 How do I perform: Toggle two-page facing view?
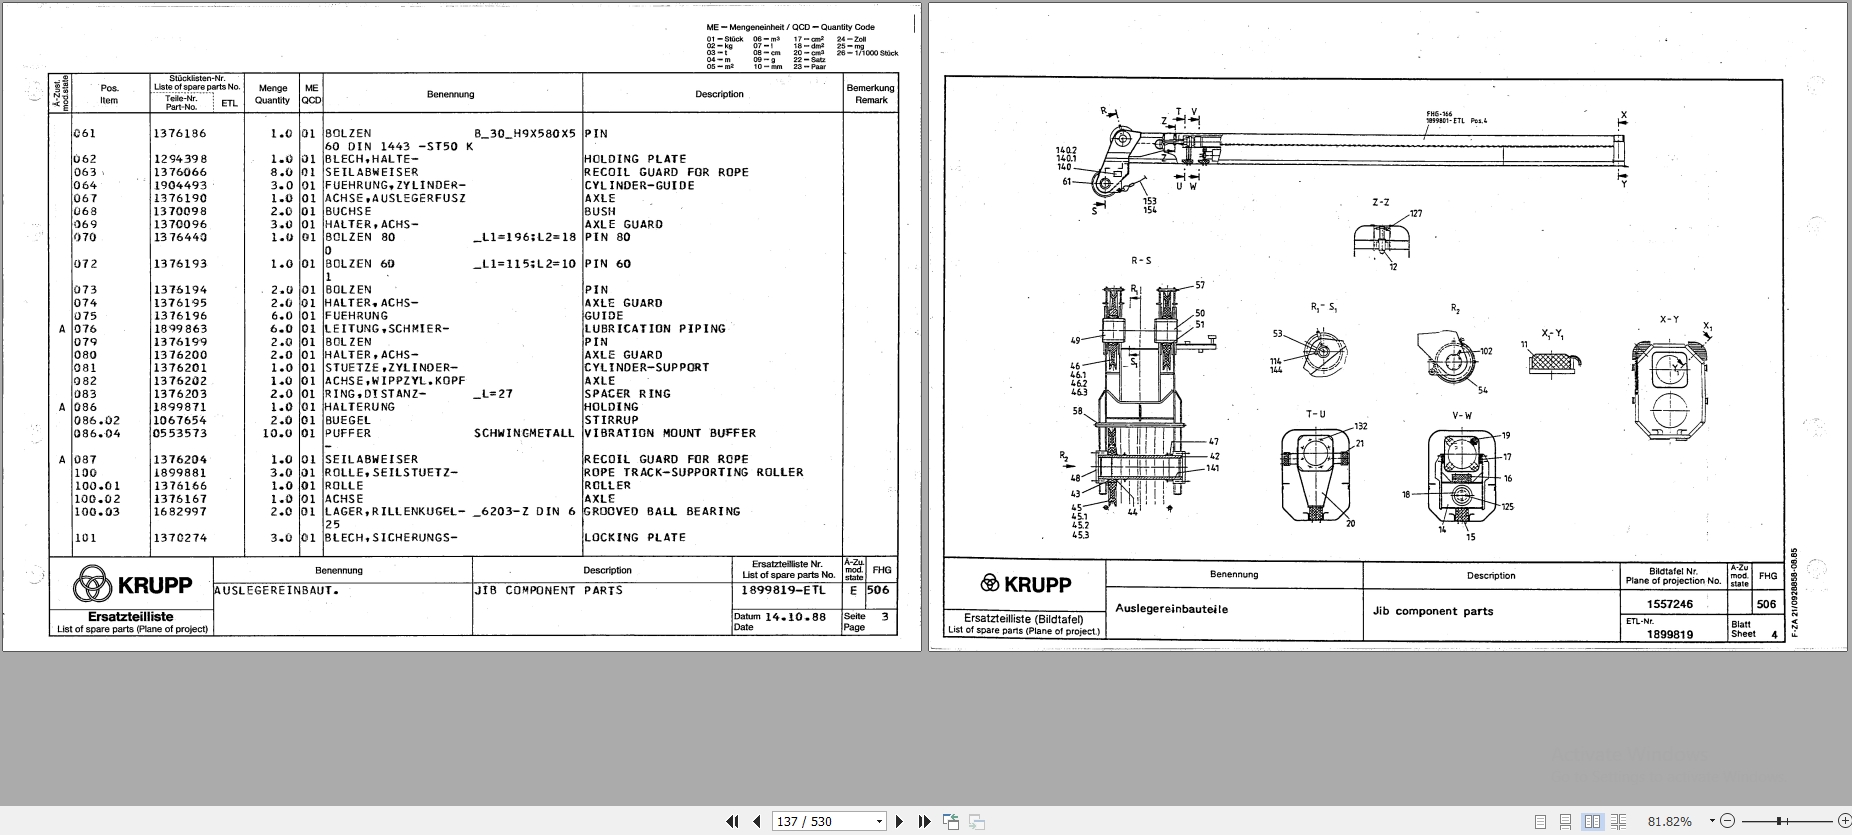click(x=1593, y=822)
